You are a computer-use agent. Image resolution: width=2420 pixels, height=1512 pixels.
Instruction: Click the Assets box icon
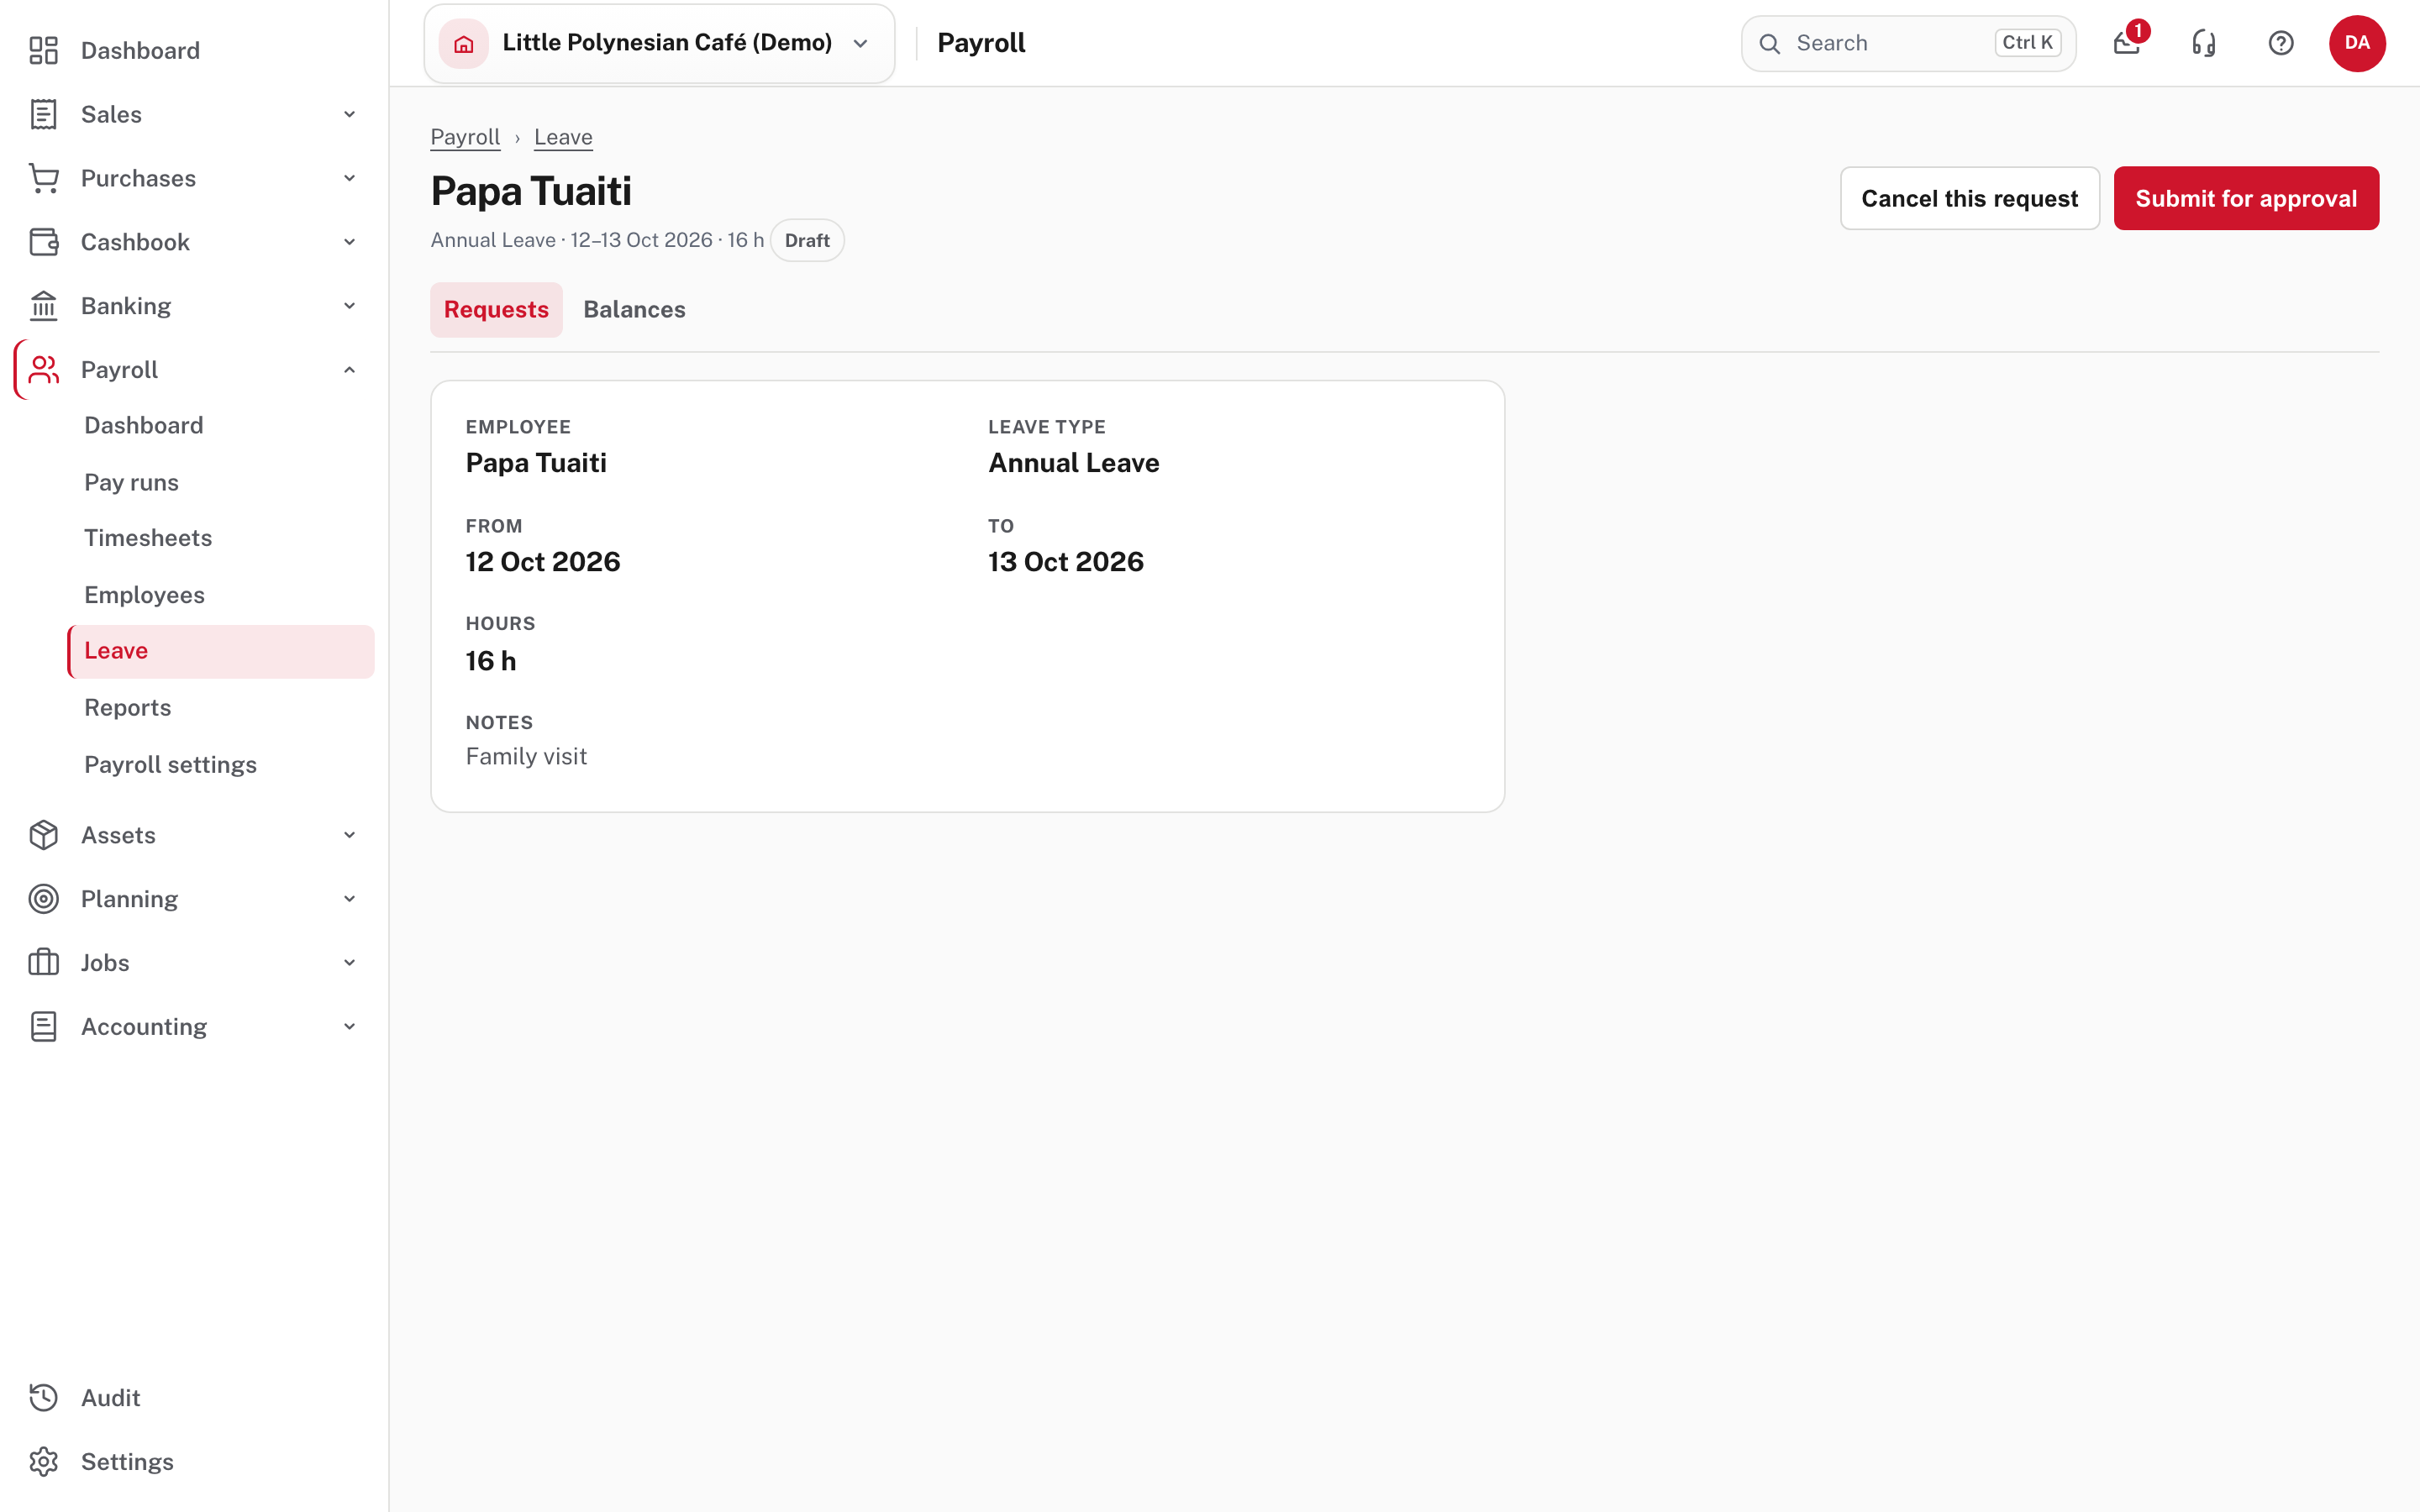tap(43, 835)
